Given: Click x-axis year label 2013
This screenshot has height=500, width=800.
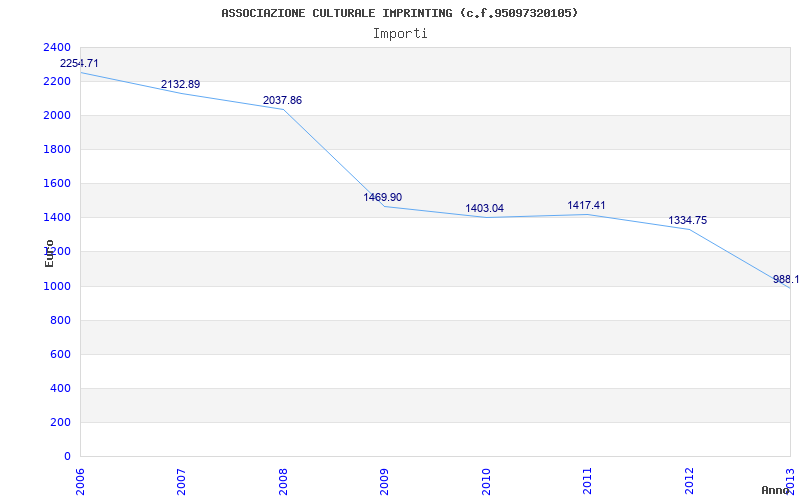Looking at the screenshot, I should point(791,482).
